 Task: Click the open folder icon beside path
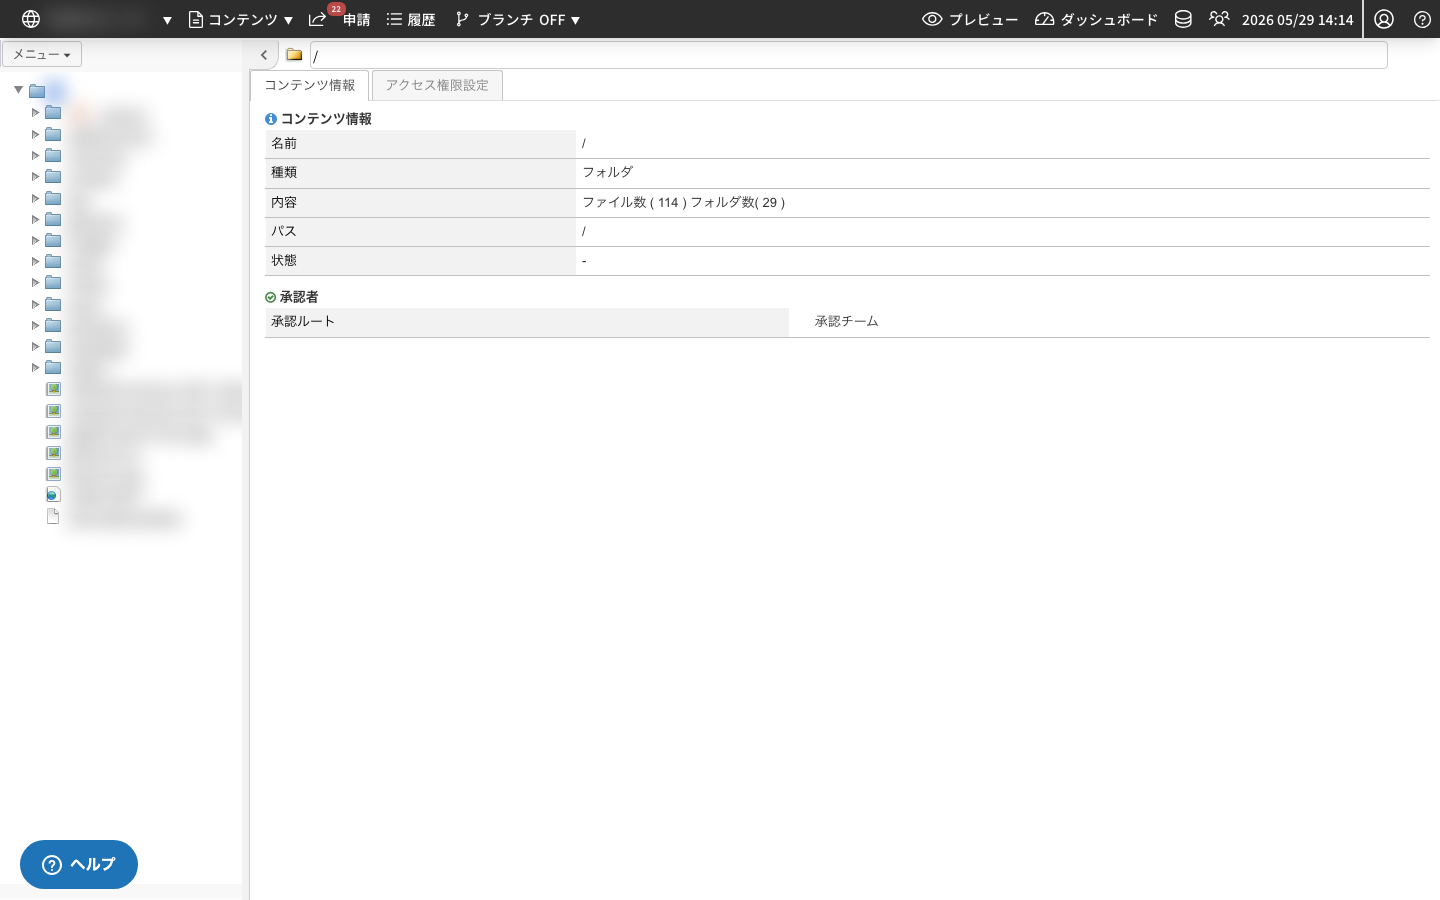294,55
